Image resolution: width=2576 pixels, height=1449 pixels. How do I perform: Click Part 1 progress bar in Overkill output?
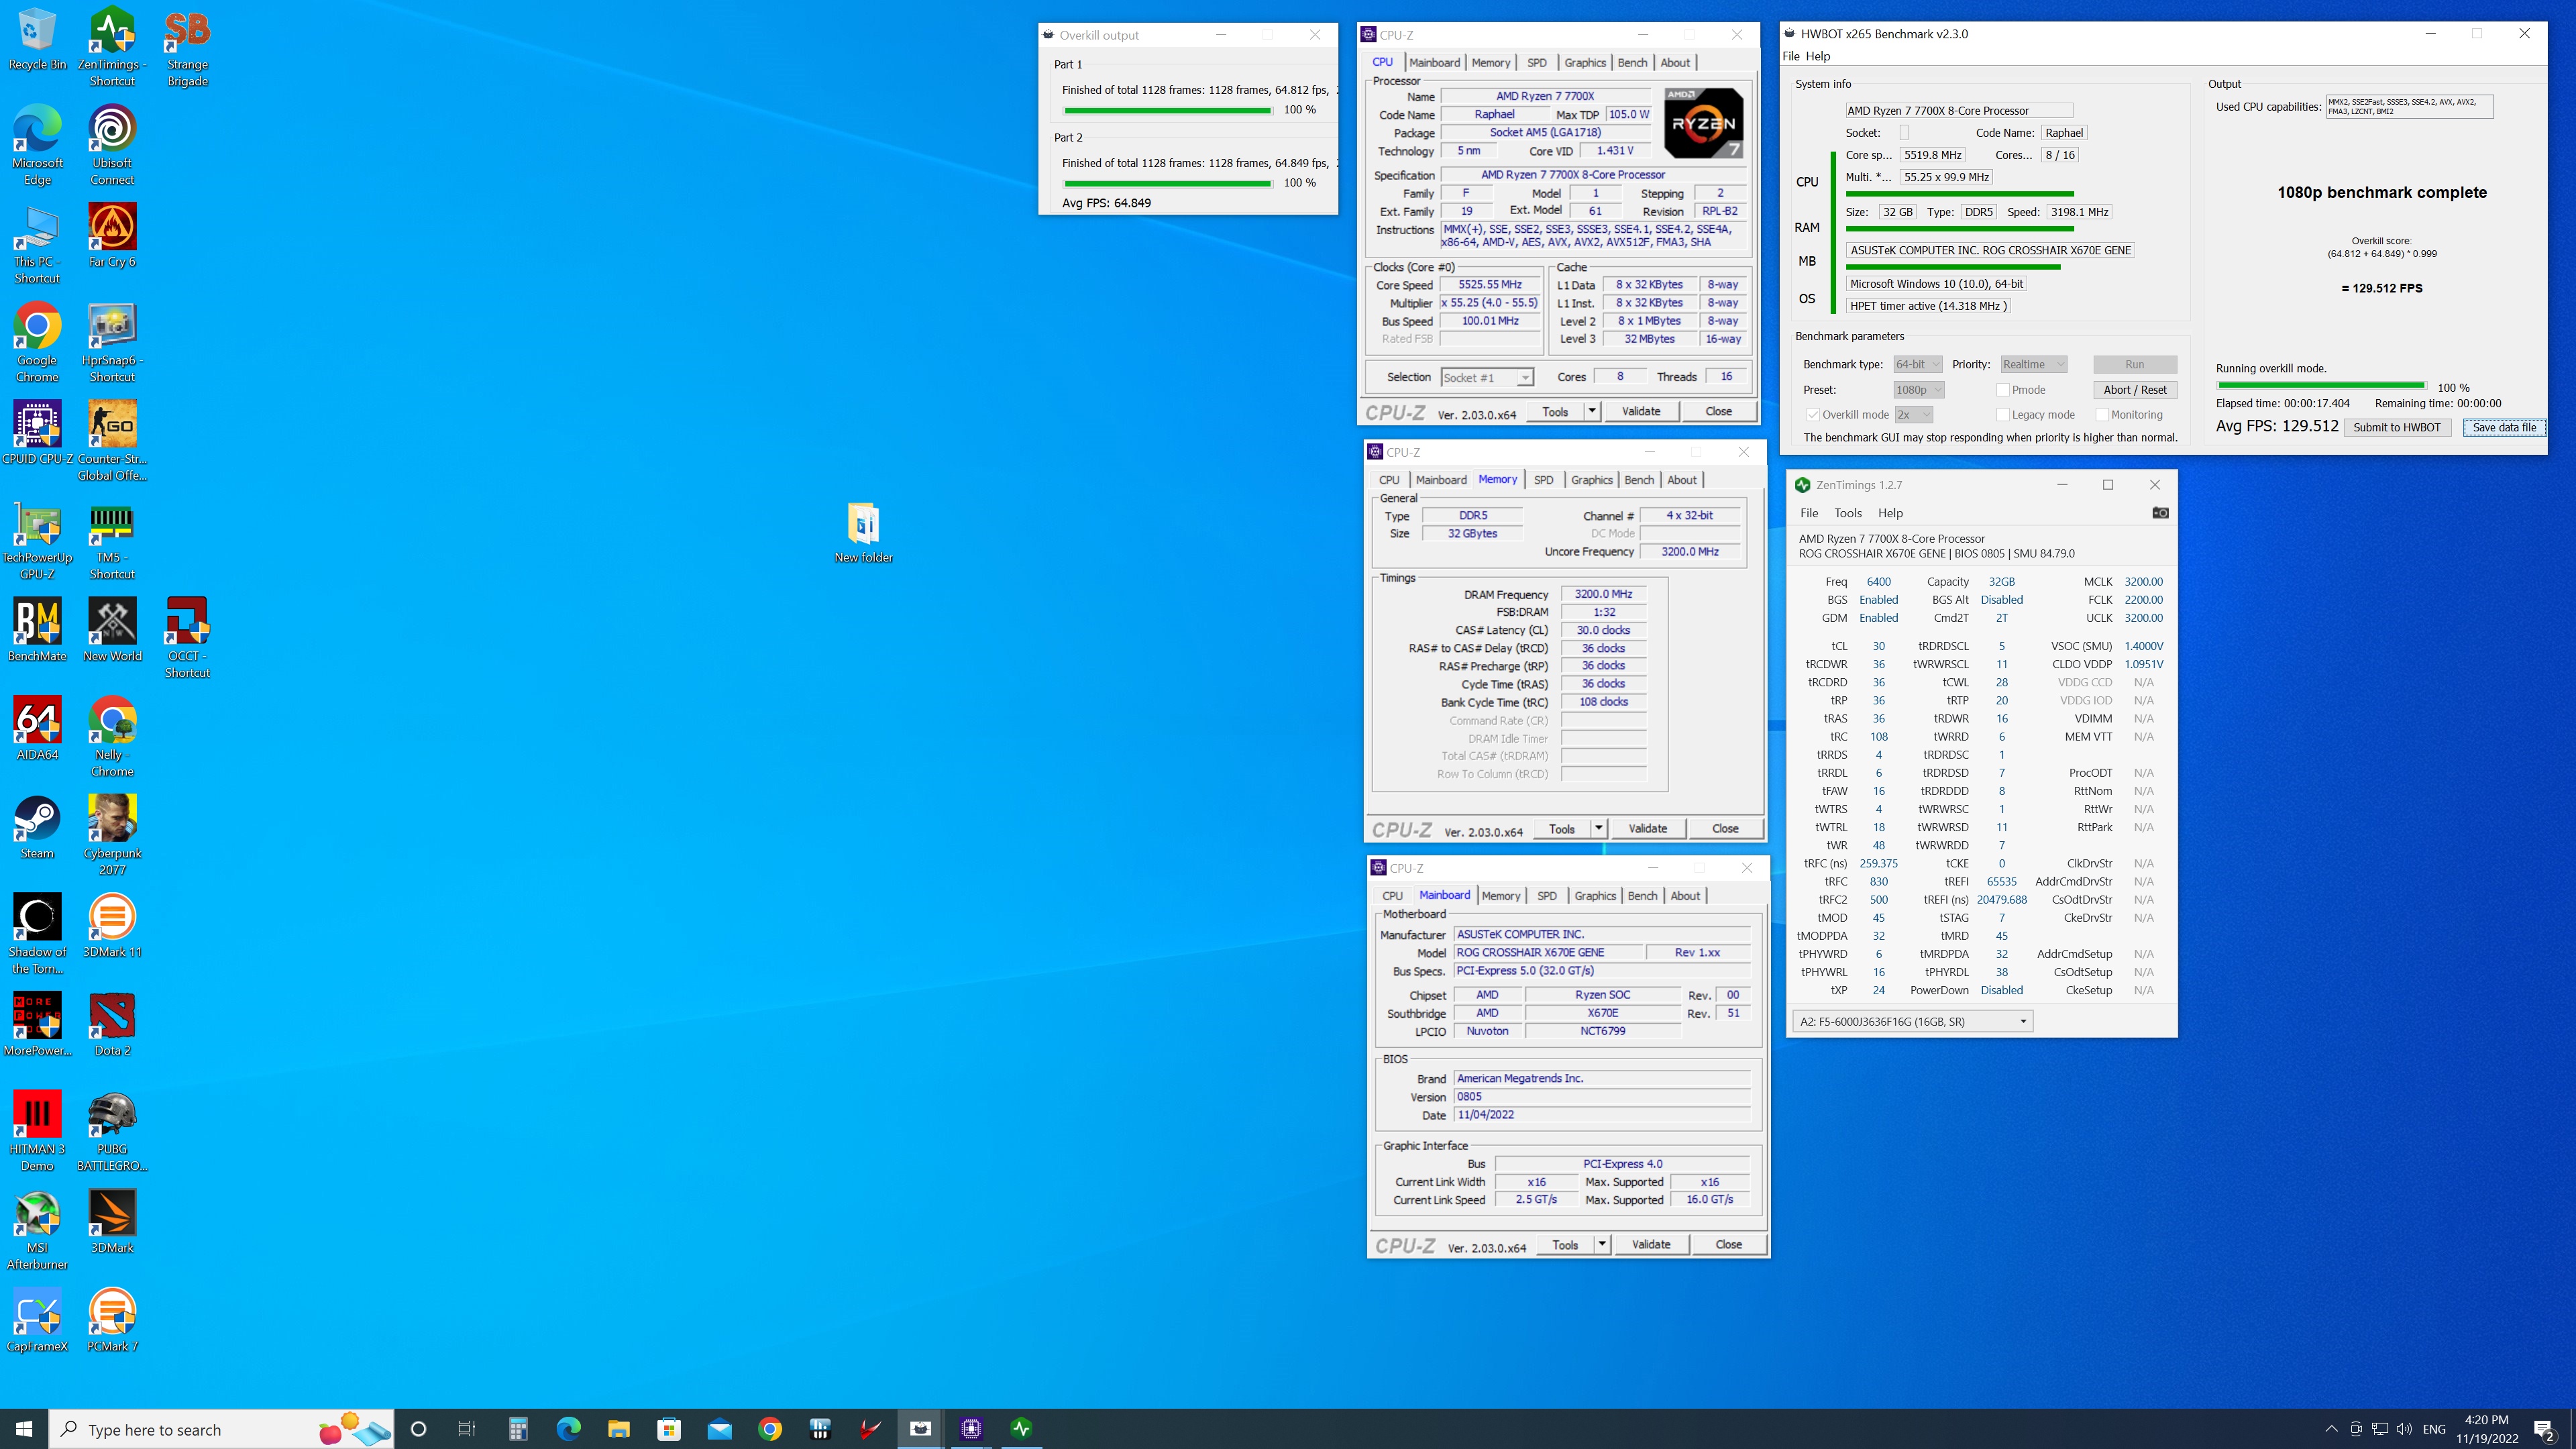[1167, 110]
